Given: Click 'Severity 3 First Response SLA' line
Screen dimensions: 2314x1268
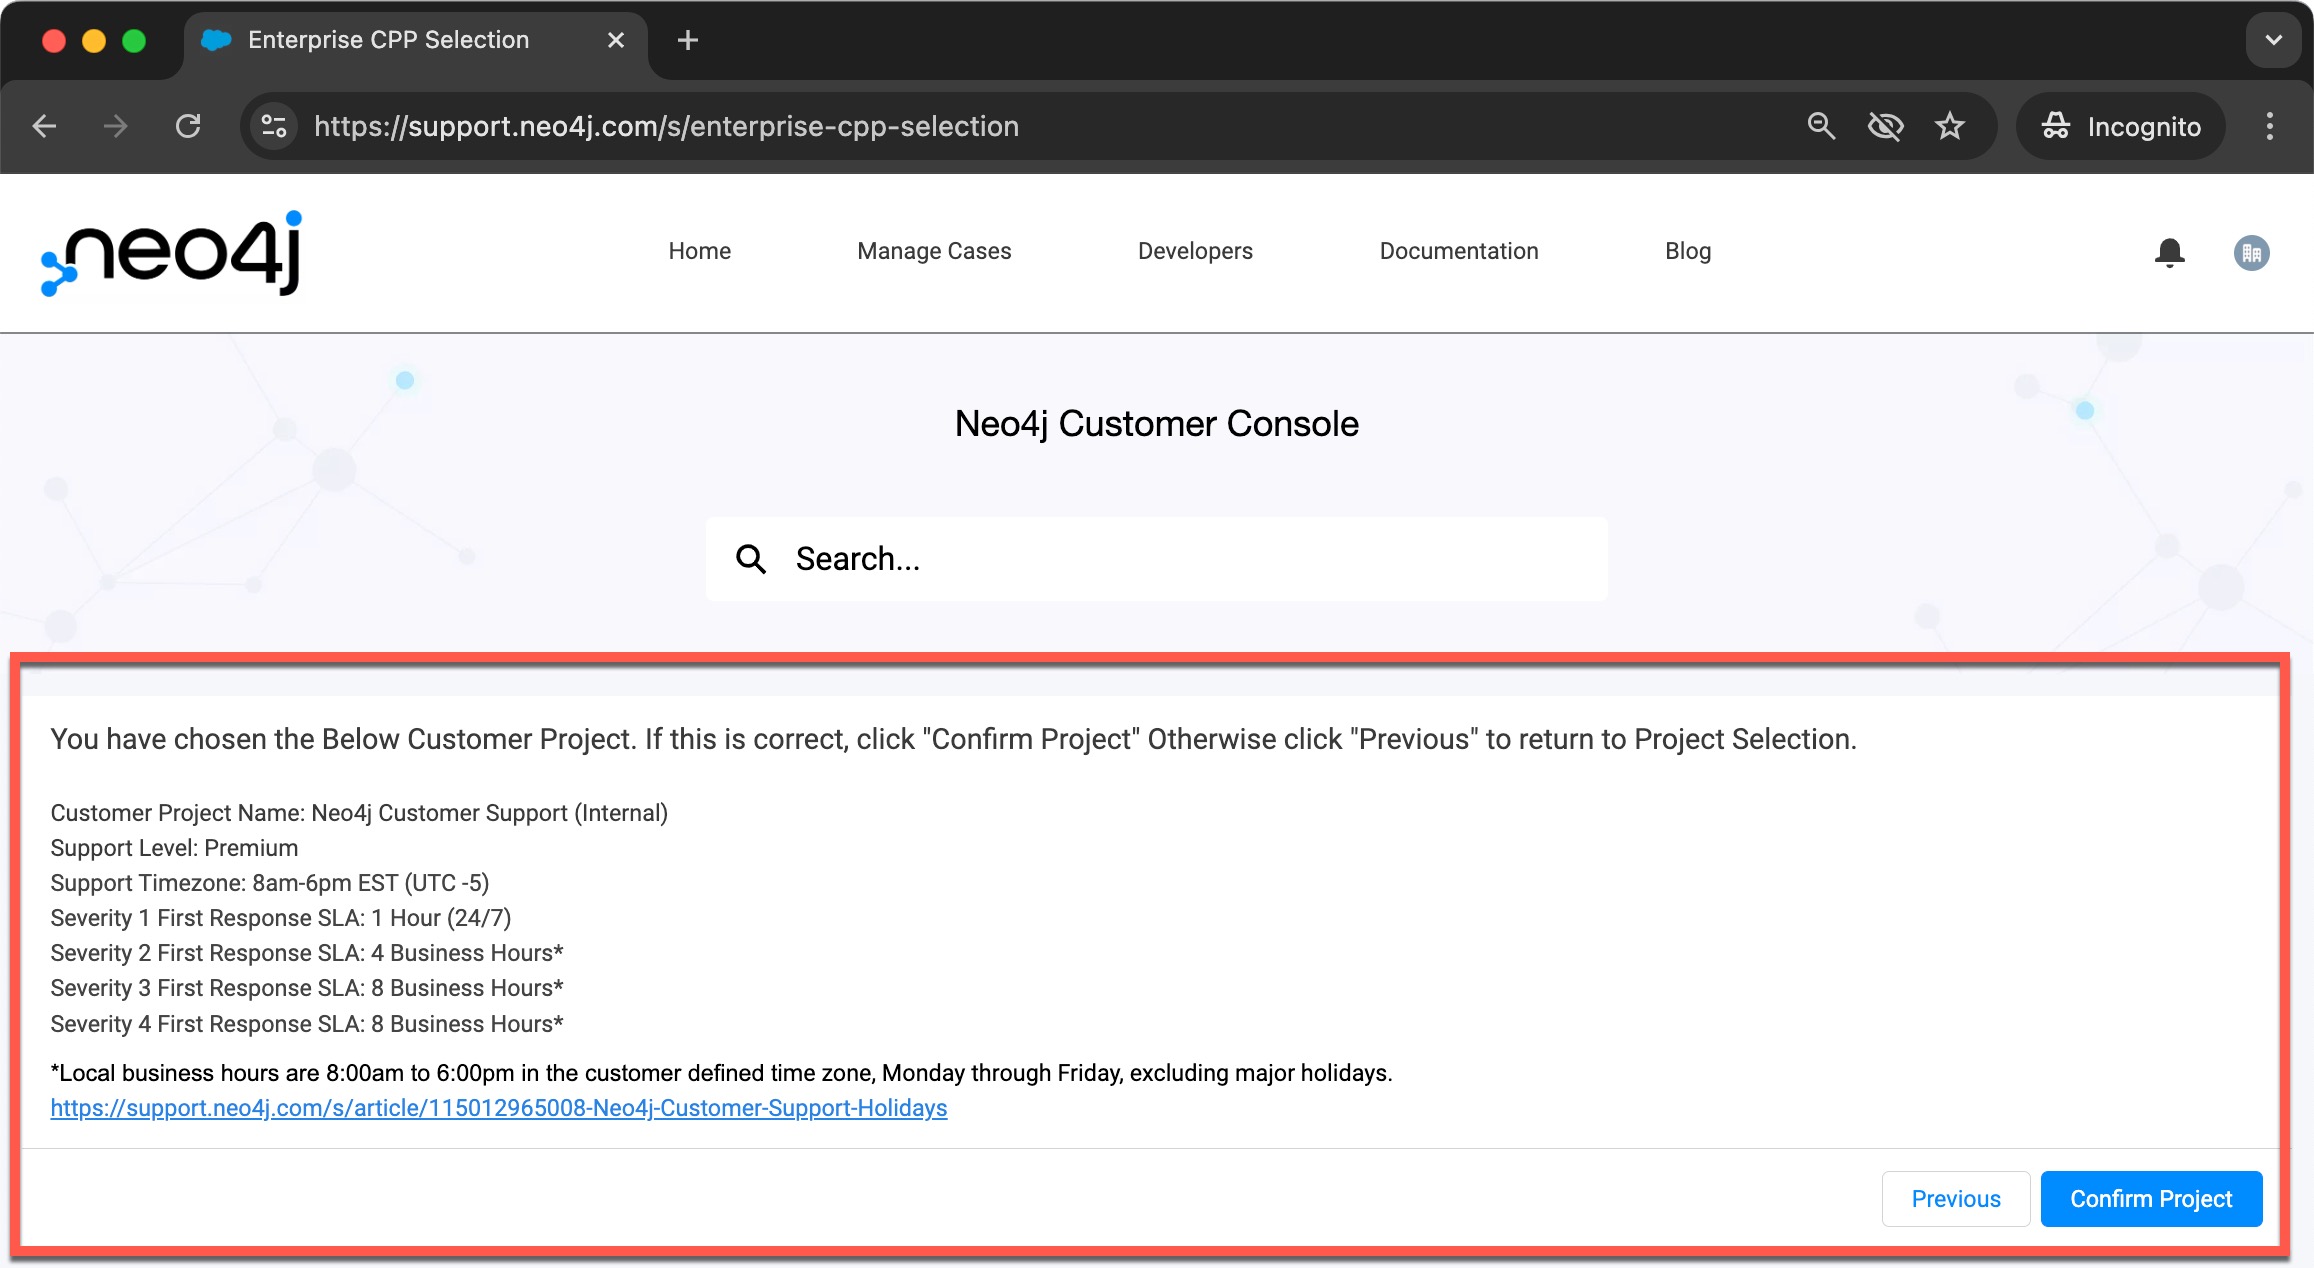Looking at the screenshot, I should (307, 988).
